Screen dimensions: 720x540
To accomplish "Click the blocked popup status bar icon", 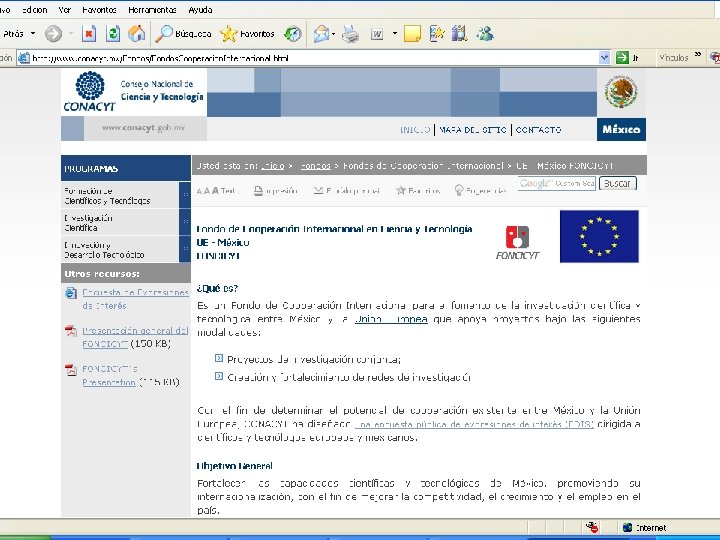I will [x=592, y=528].
